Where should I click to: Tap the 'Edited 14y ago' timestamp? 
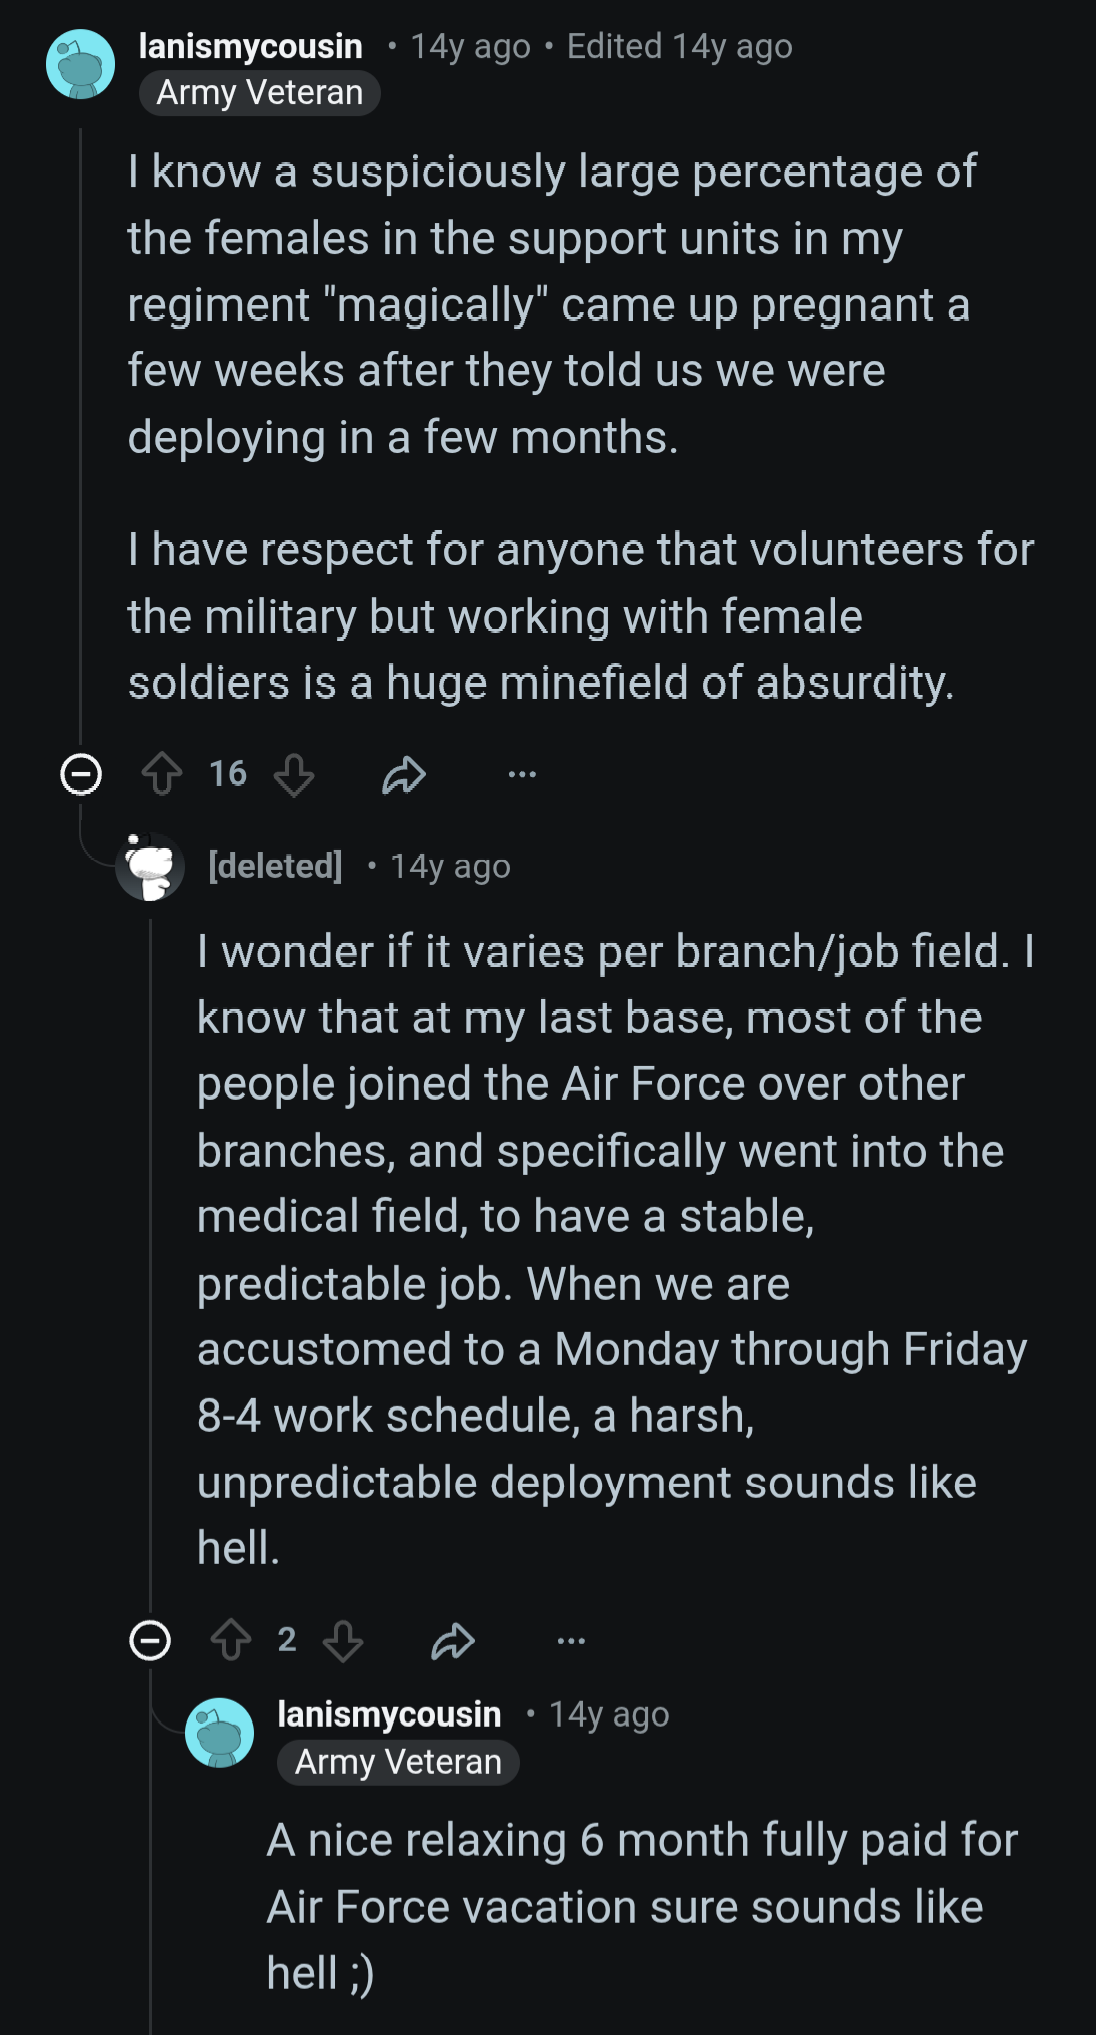(680, 46)
